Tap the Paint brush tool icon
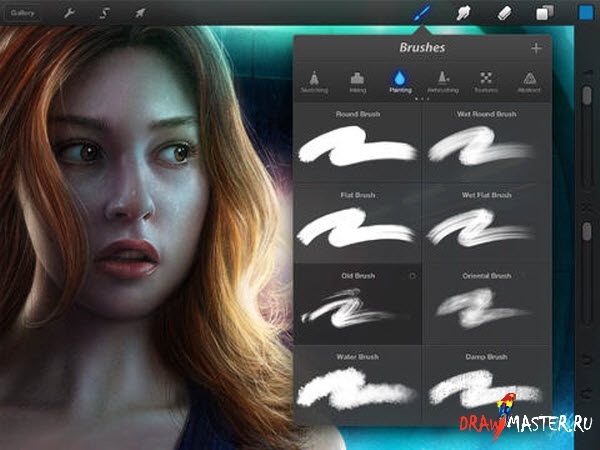 click(x=421, y=13)
